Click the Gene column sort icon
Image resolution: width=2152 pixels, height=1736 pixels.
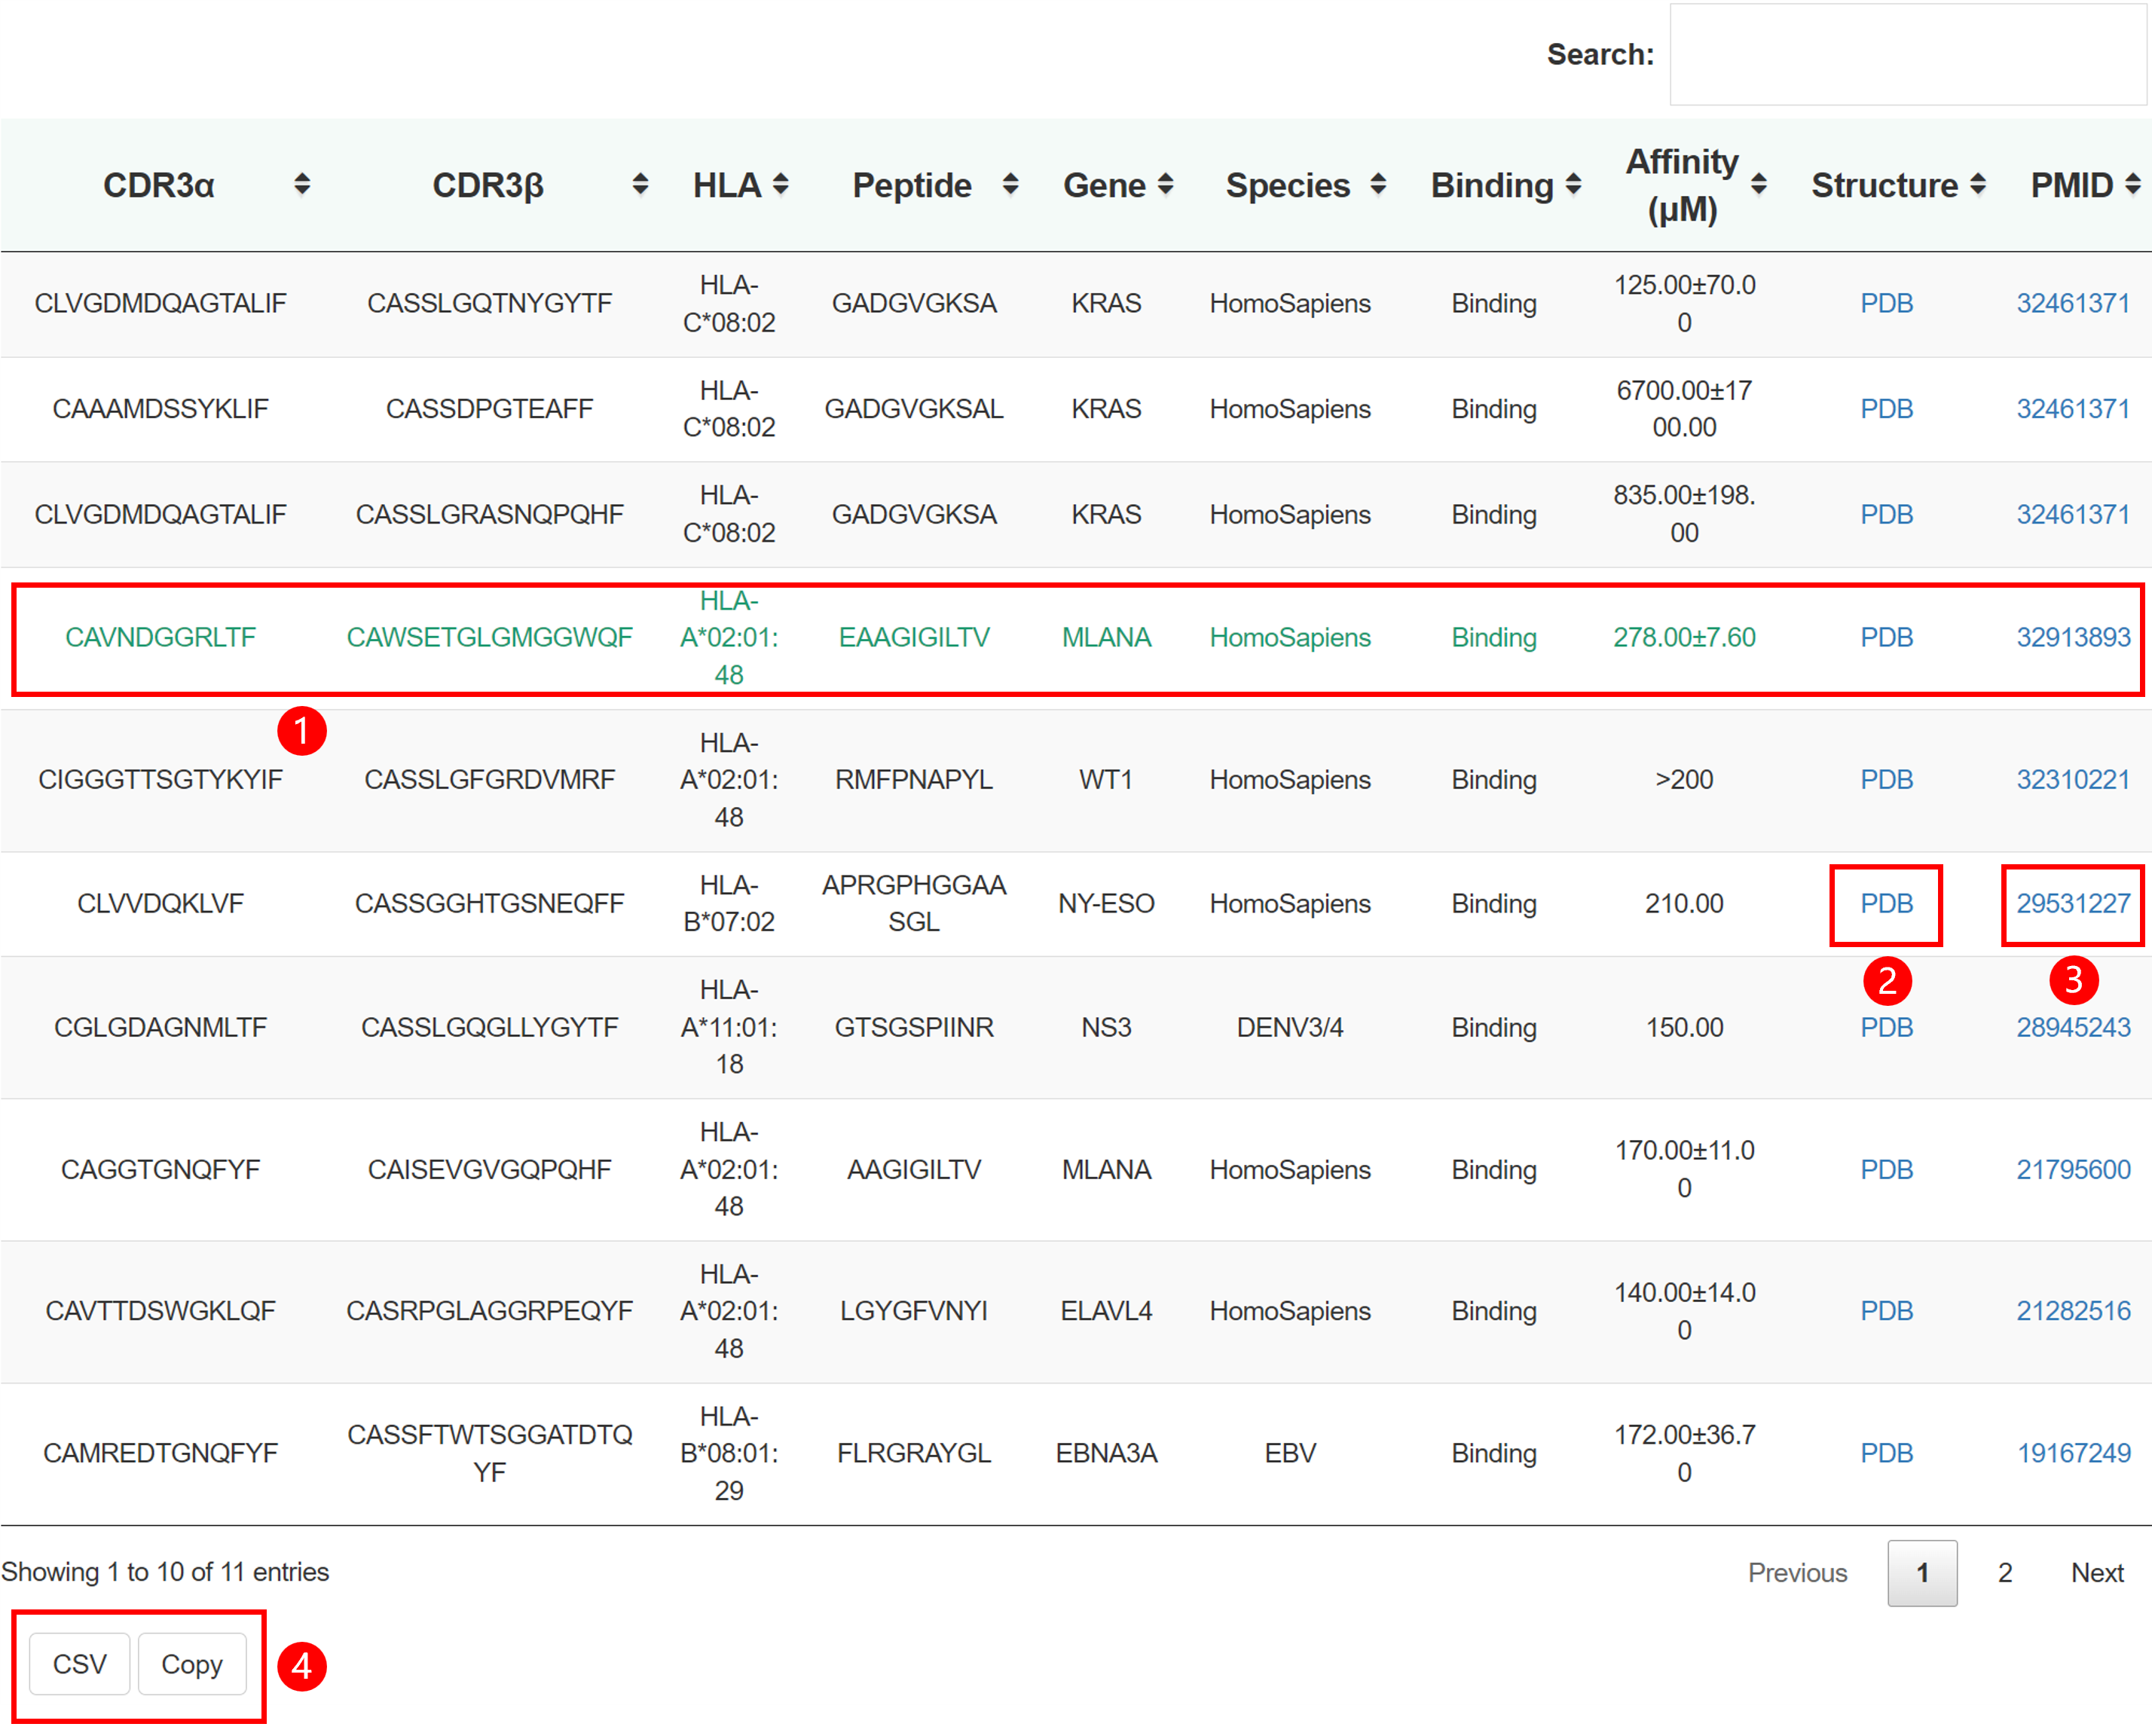pos(1165,185)
